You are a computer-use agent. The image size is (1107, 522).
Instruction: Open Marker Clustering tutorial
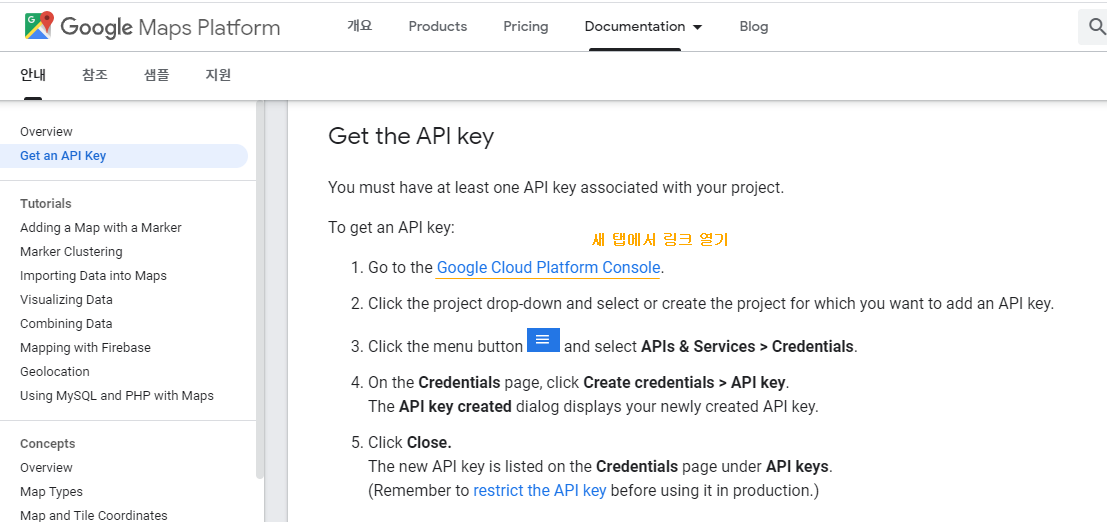(71, 251)
